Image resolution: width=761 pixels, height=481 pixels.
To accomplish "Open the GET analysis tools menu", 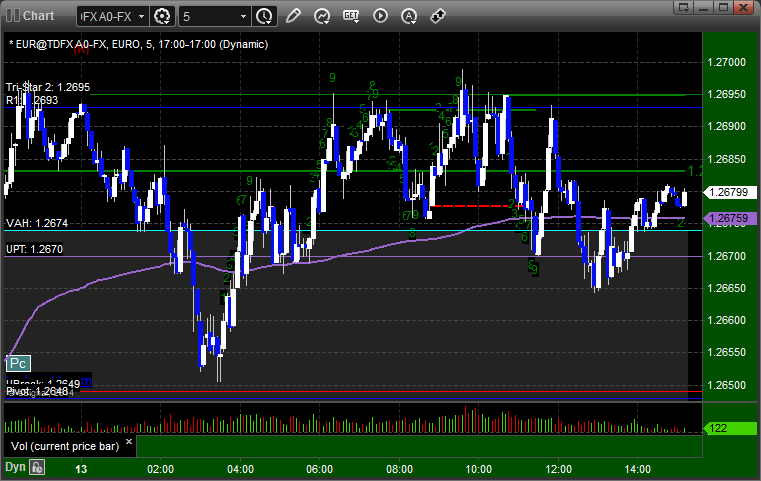I will tap(351, 16).
